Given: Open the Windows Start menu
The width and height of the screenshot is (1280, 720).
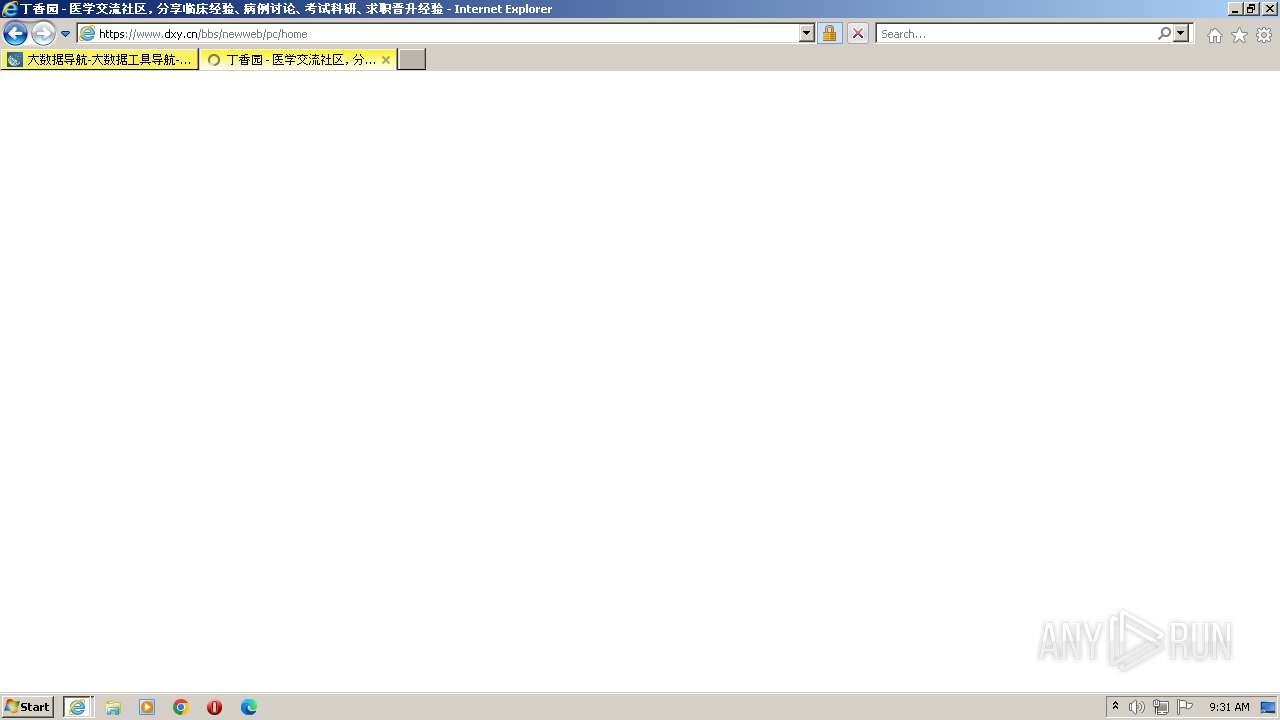Looking at the screenshot, I should pyautogui.click(x=27, y=707).
